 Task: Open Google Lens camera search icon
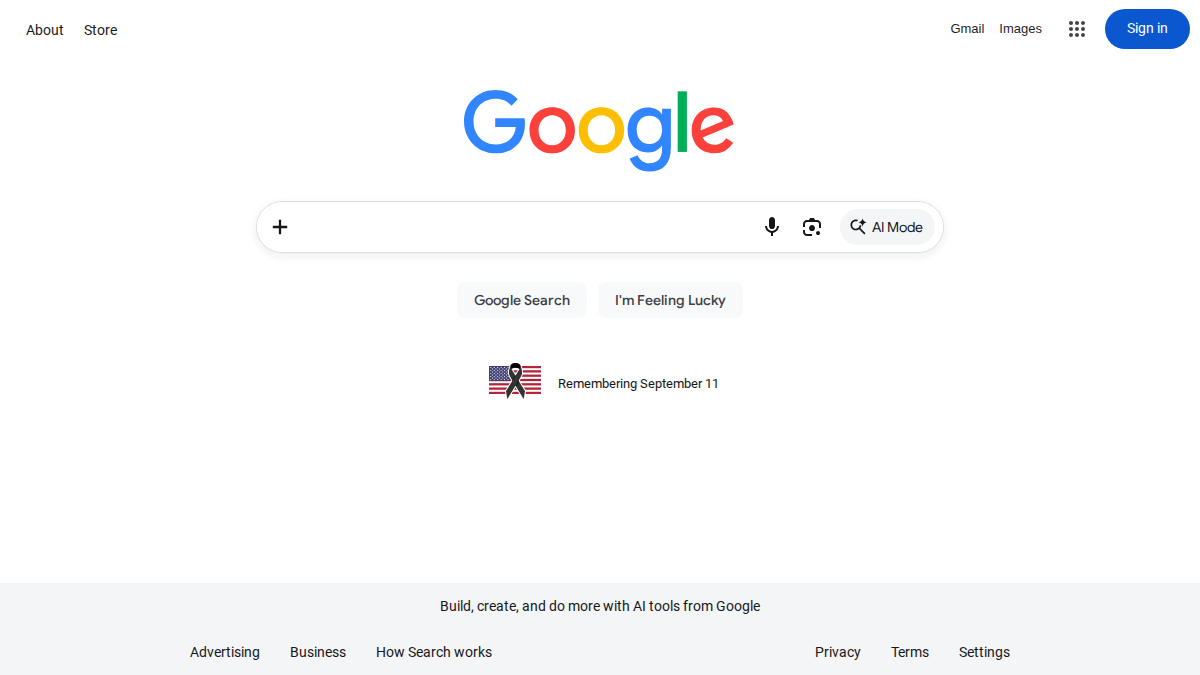coord(812,227)
